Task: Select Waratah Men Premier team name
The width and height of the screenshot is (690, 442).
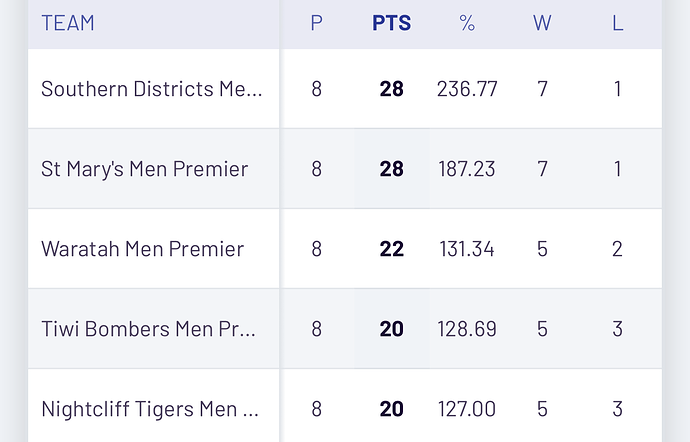Action: pos(142,249)
